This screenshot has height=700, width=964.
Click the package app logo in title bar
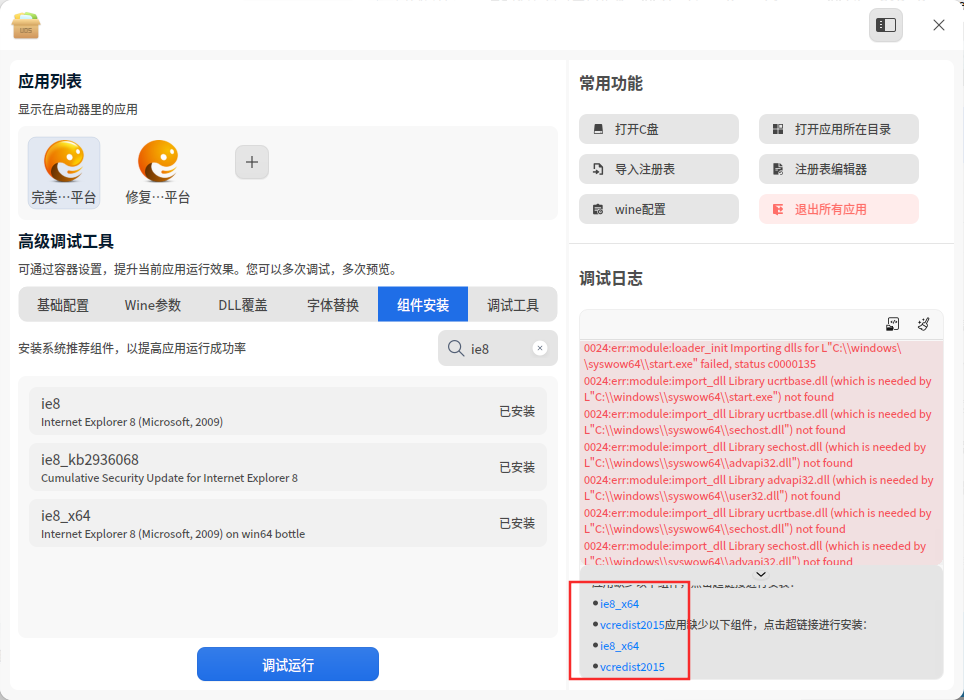tap(26, 25)
